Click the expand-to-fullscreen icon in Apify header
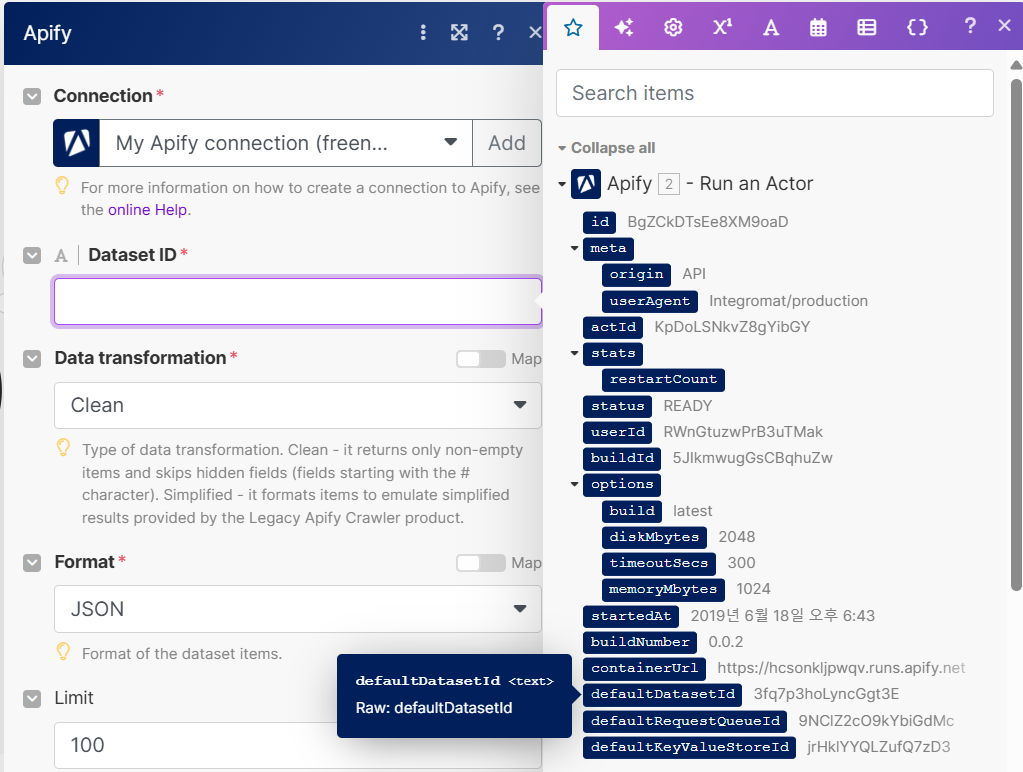The height and width of the screenshot is (772, 1023). coord(459,33)
